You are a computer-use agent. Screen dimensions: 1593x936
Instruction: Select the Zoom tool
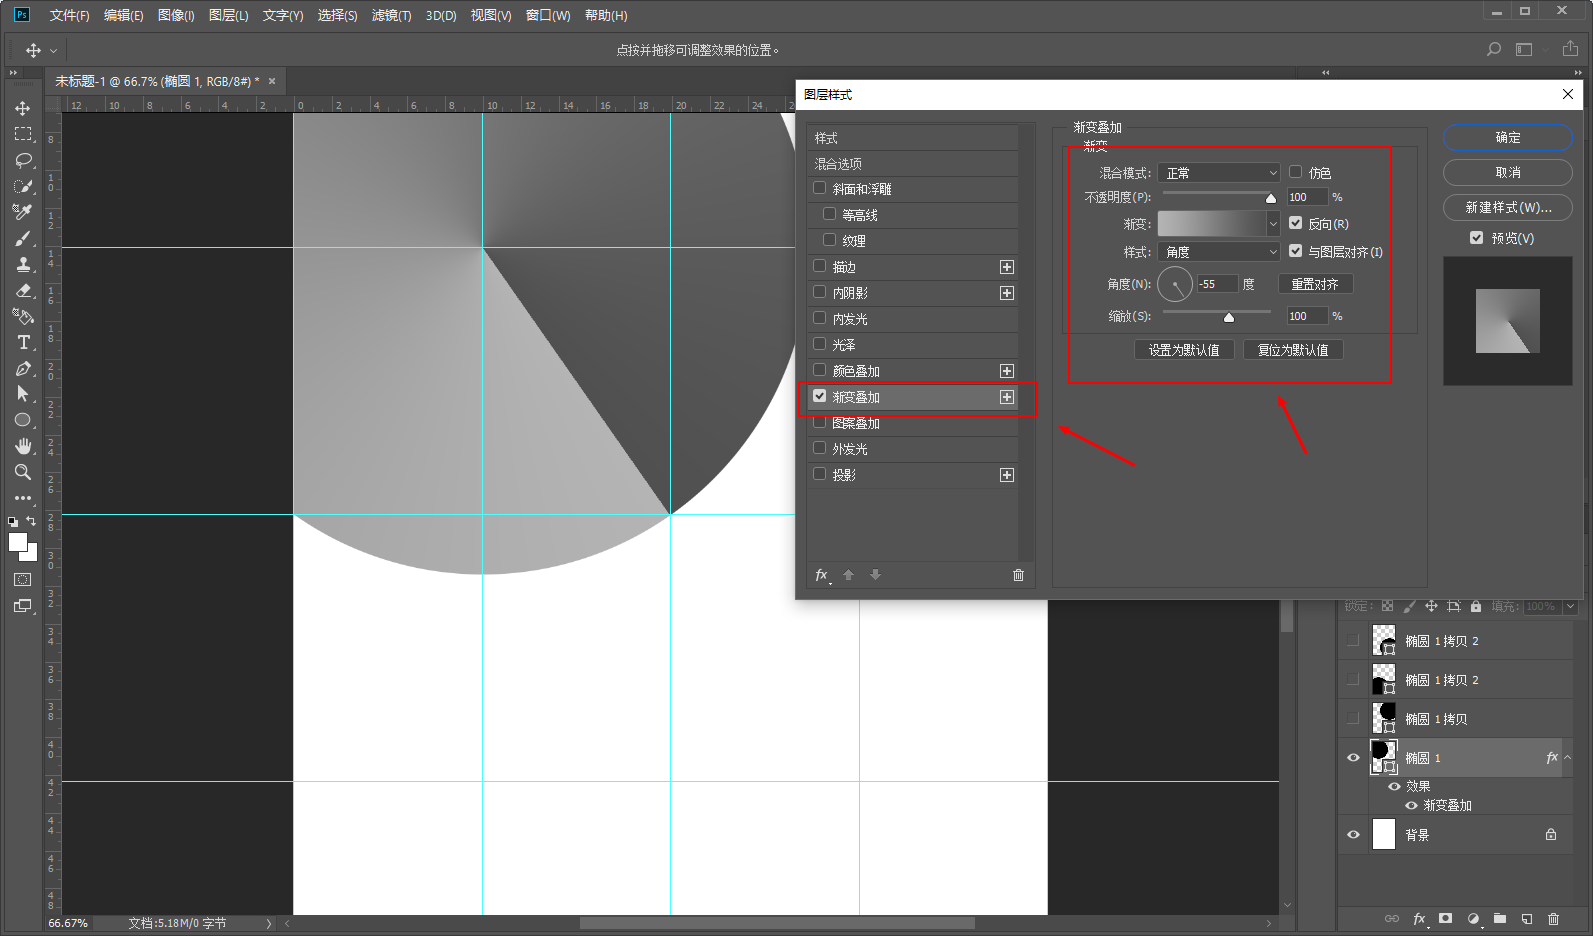pyautogui.click(x=23, y=472)
